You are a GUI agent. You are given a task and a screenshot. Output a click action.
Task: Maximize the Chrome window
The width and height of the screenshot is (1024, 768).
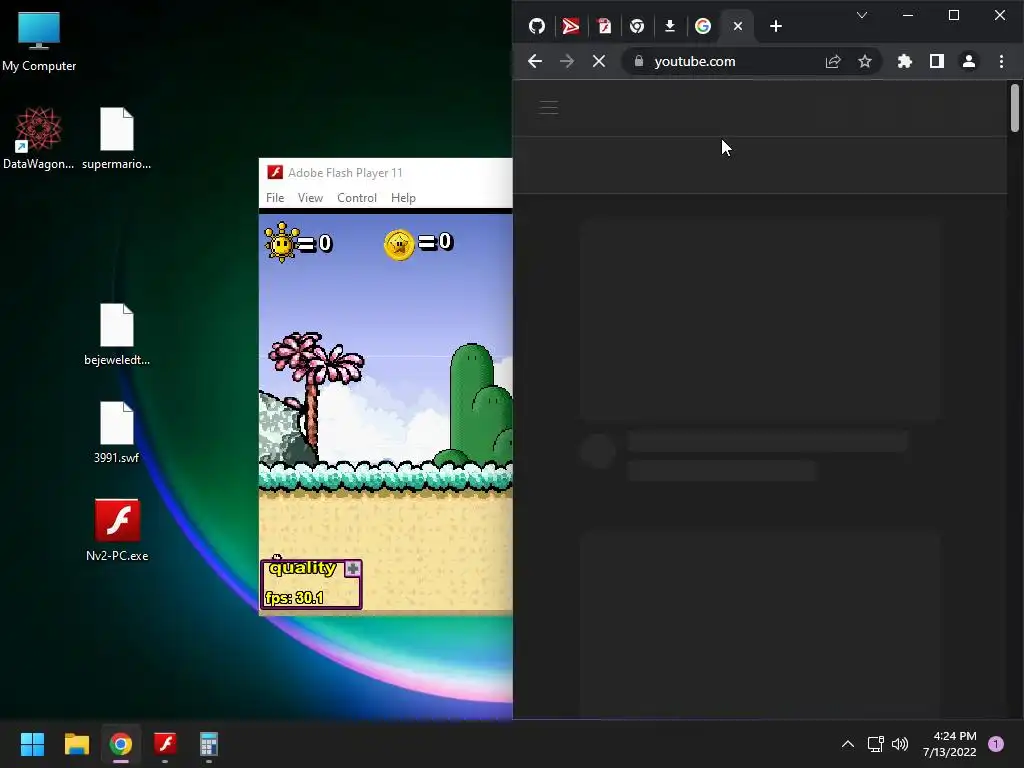coord(953,15)
